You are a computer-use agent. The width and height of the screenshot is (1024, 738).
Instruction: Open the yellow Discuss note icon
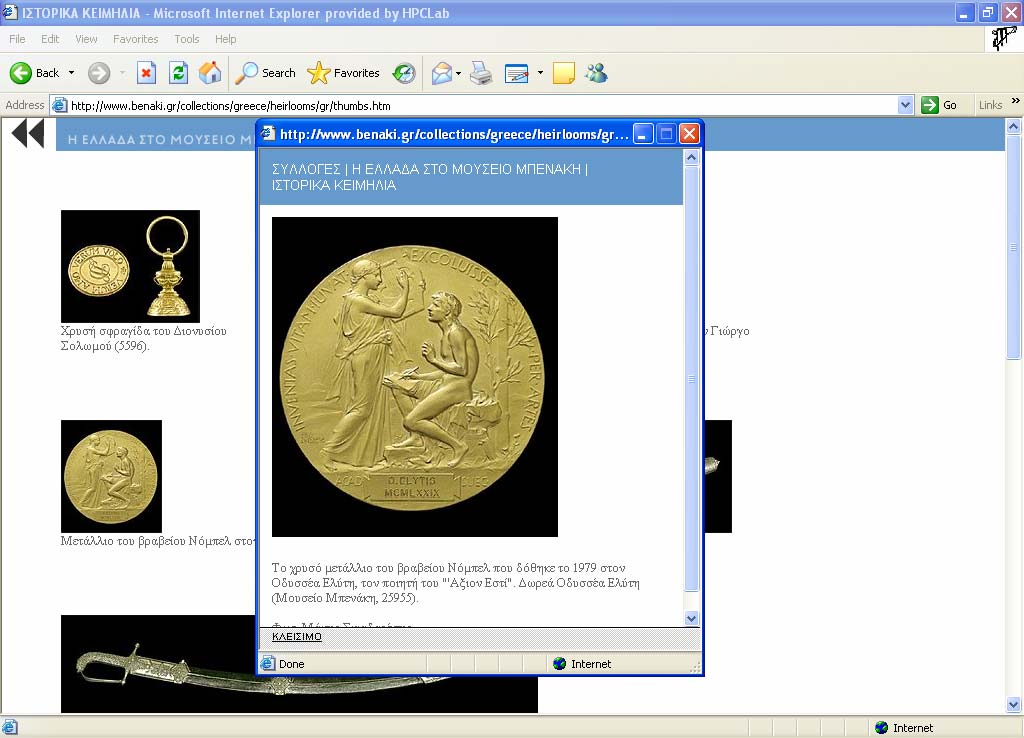[564, 72]
